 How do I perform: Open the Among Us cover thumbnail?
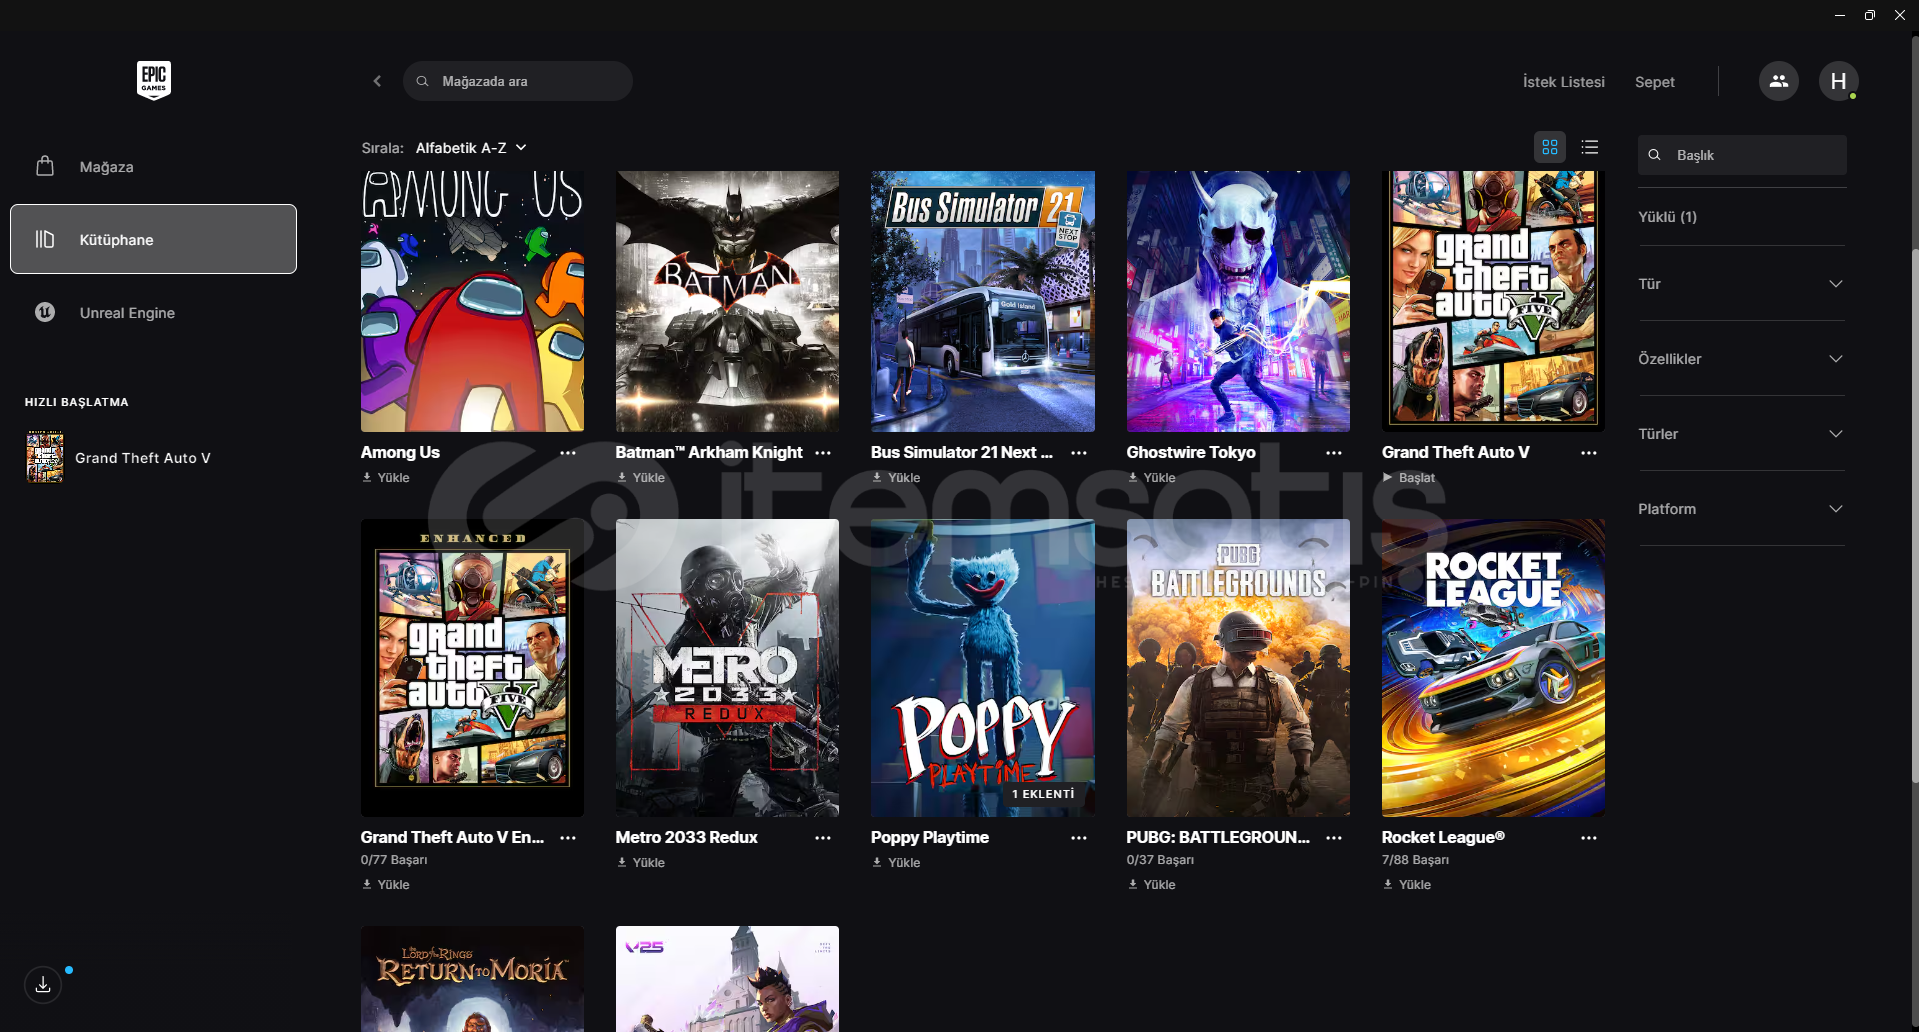[472, 301]
